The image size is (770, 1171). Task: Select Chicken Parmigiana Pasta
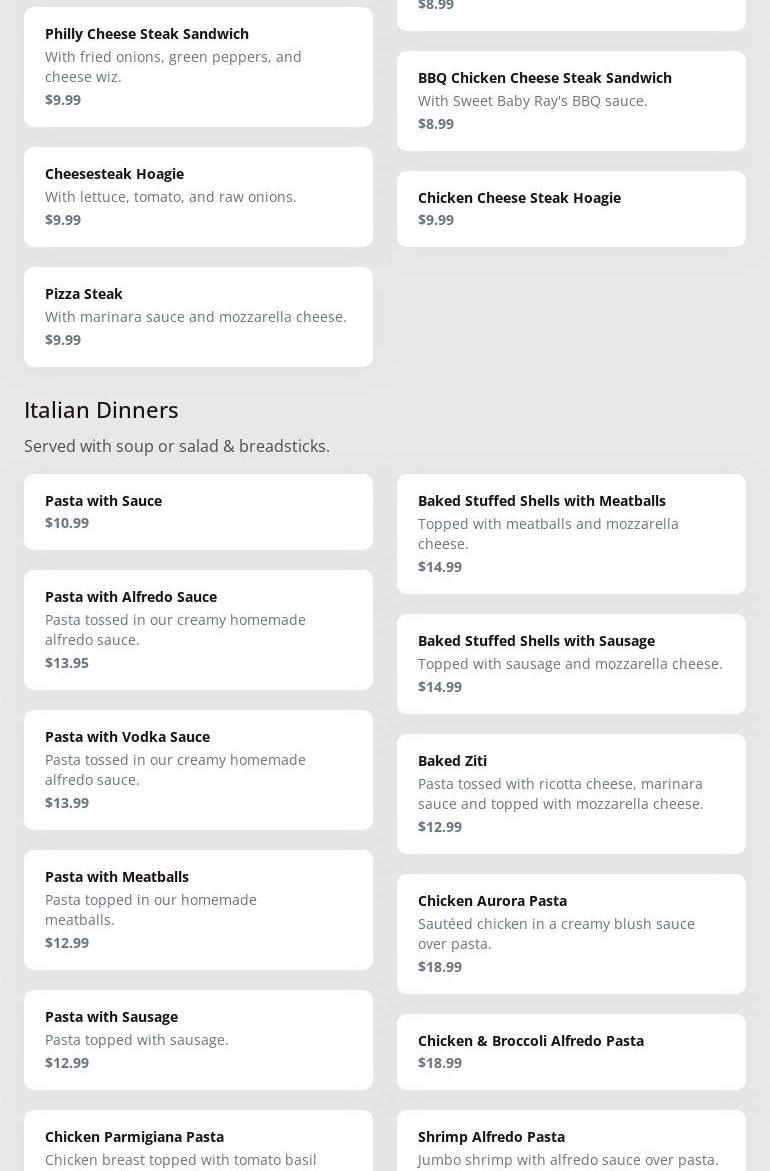tap(198, 1142)
